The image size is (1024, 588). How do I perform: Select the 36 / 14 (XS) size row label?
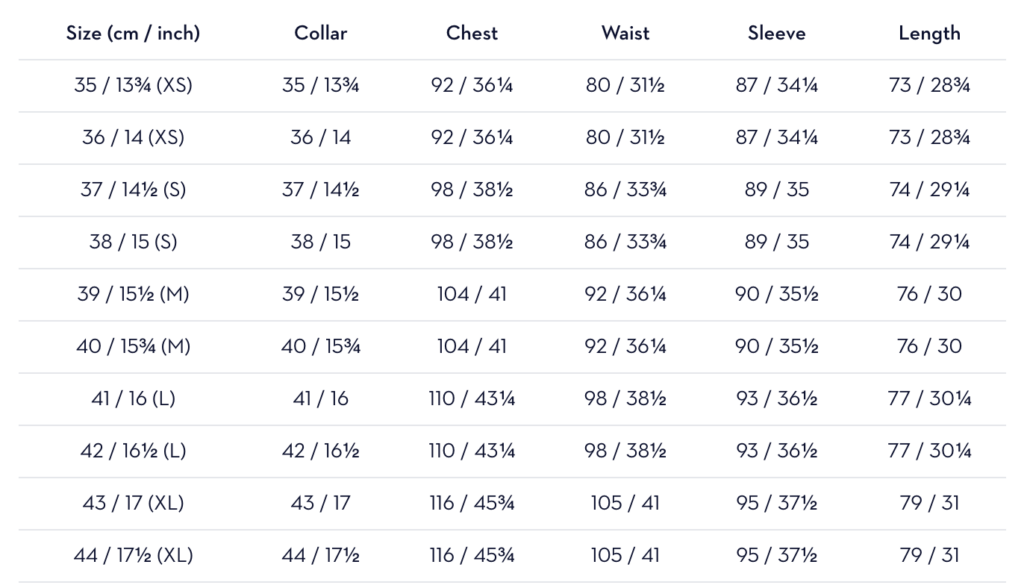pos(133,137)
